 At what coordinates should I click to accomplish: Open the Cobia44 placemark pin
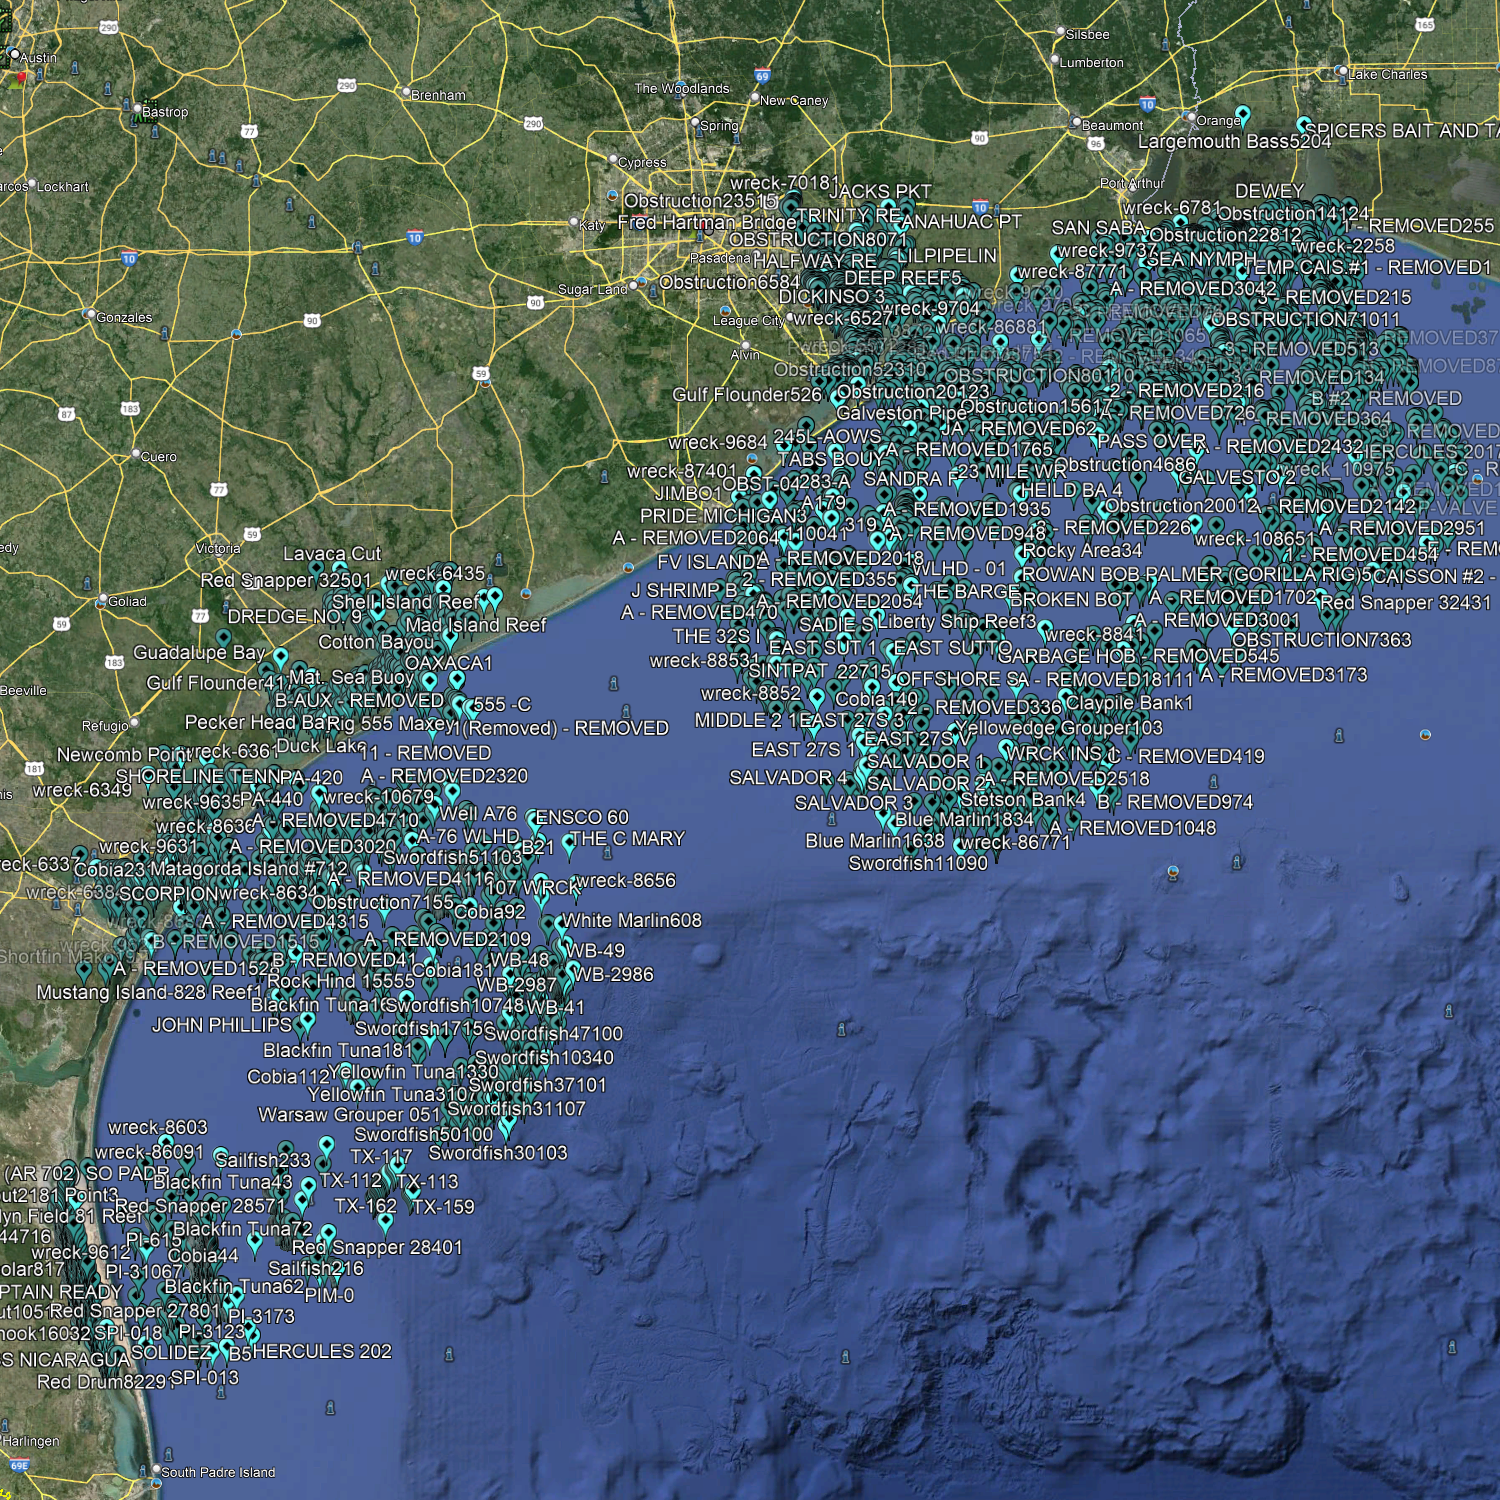tap(254, 1242)
